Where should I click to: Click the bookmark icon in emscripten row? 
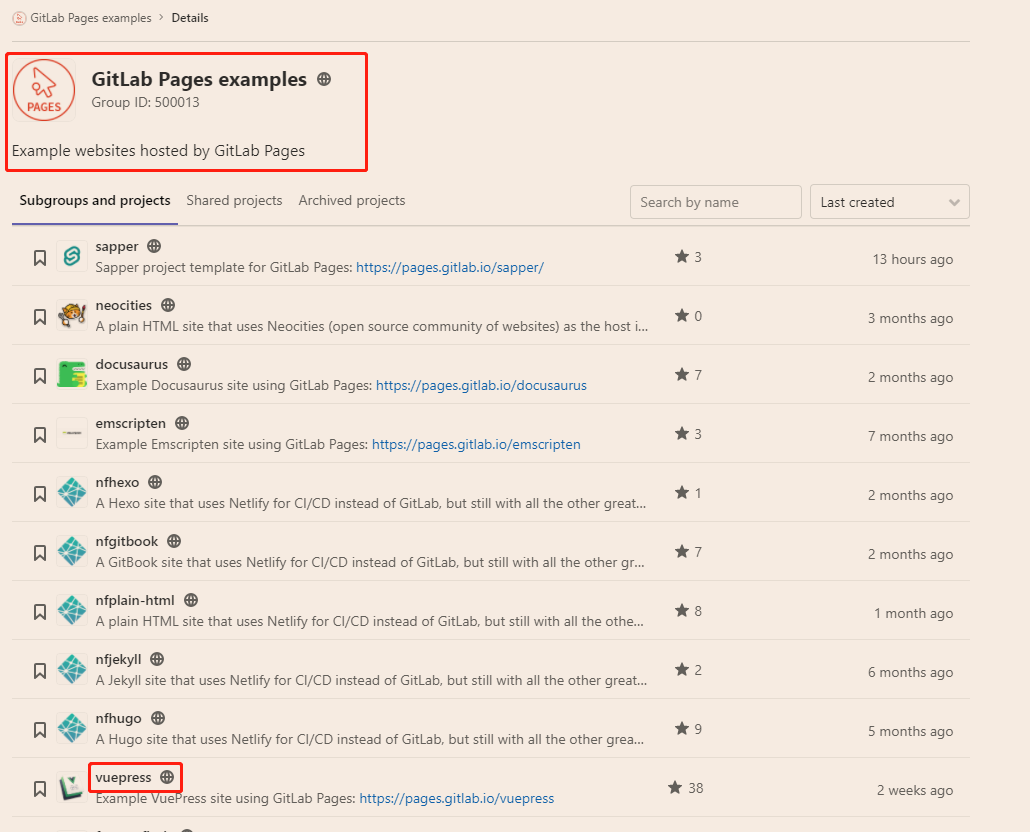pos(40,435)
